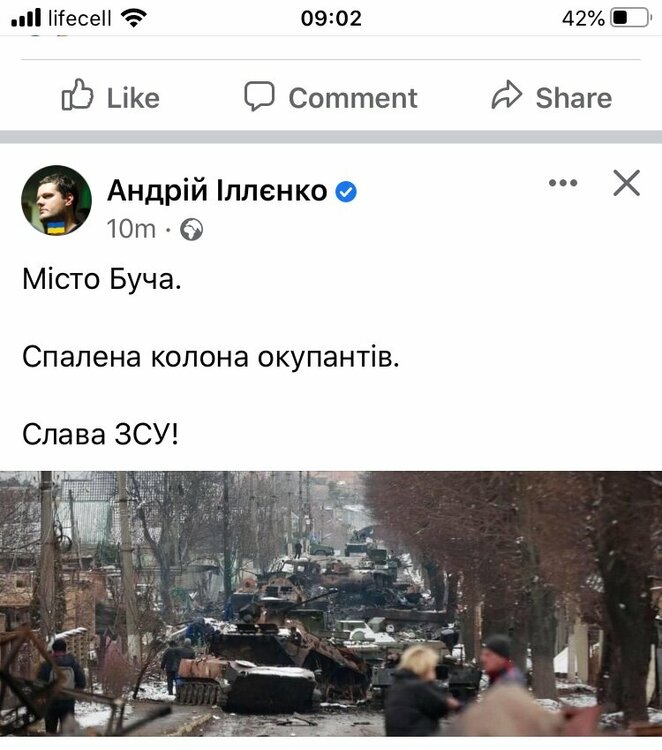Tap the globe public-audience icon

click(x=191, y=230)
